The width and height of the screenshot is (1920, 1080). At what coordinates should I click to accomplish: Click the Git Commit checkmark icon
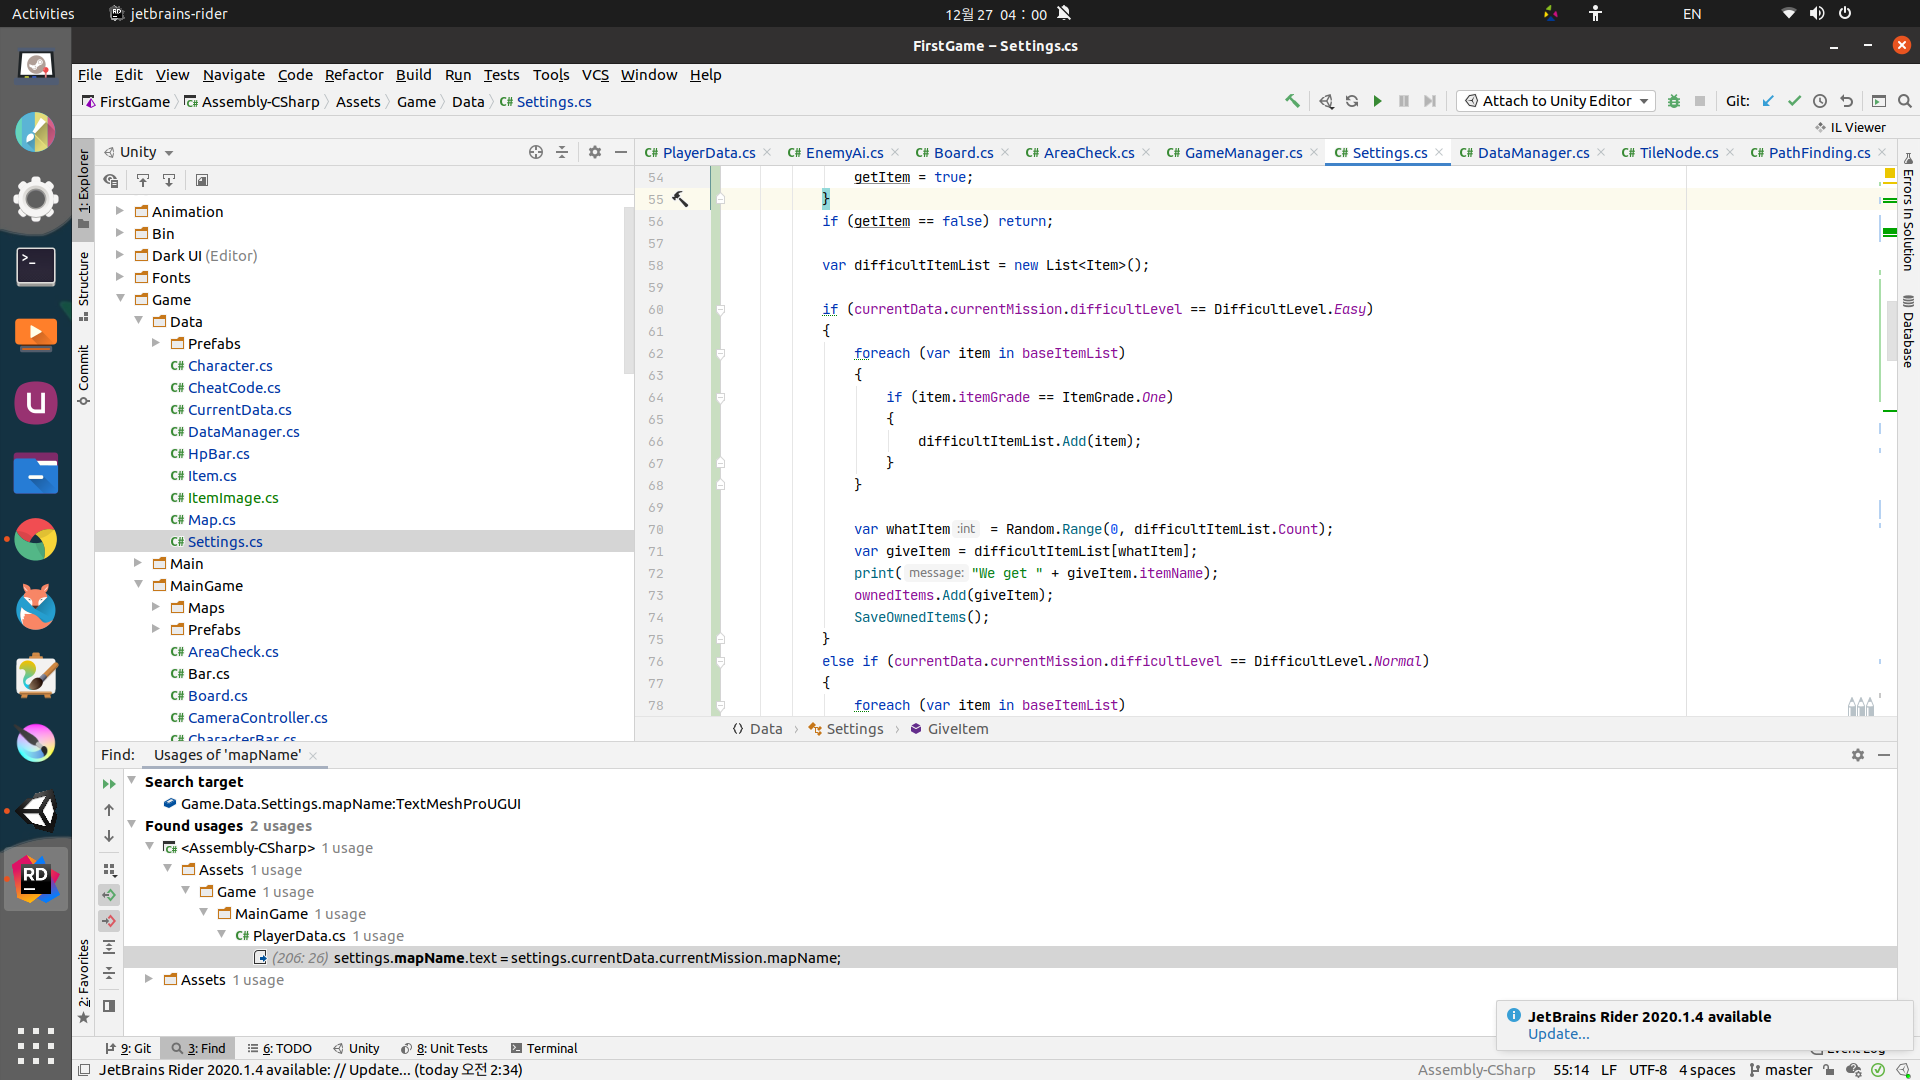coord(1794,101)
